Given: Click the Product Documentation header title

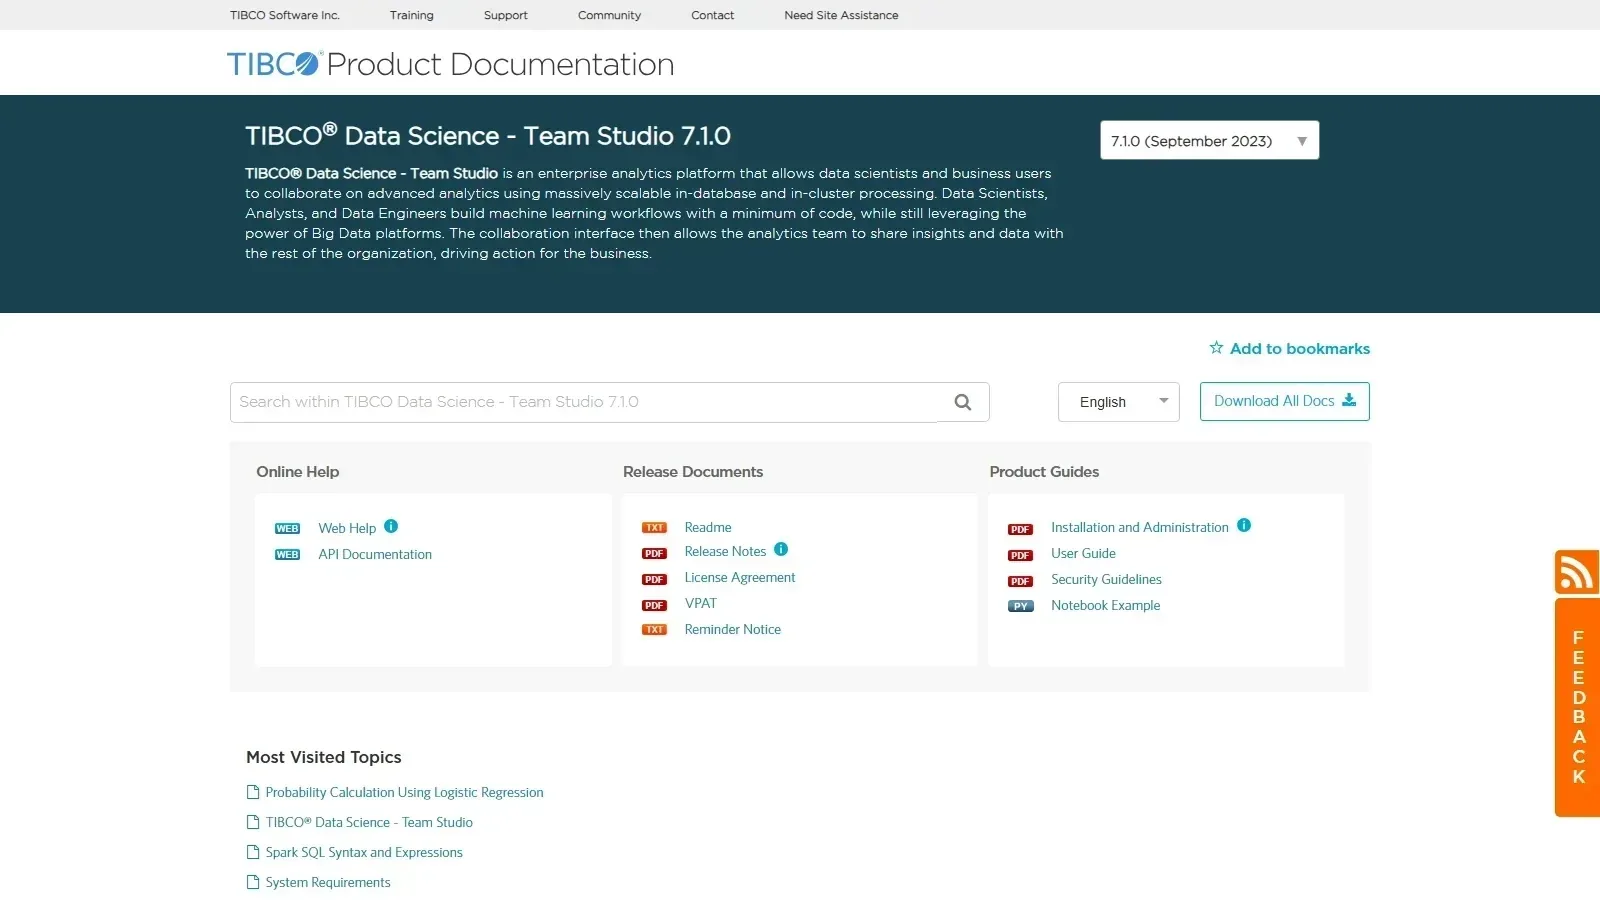Looking at the screenshot, I should coord(500,64).
